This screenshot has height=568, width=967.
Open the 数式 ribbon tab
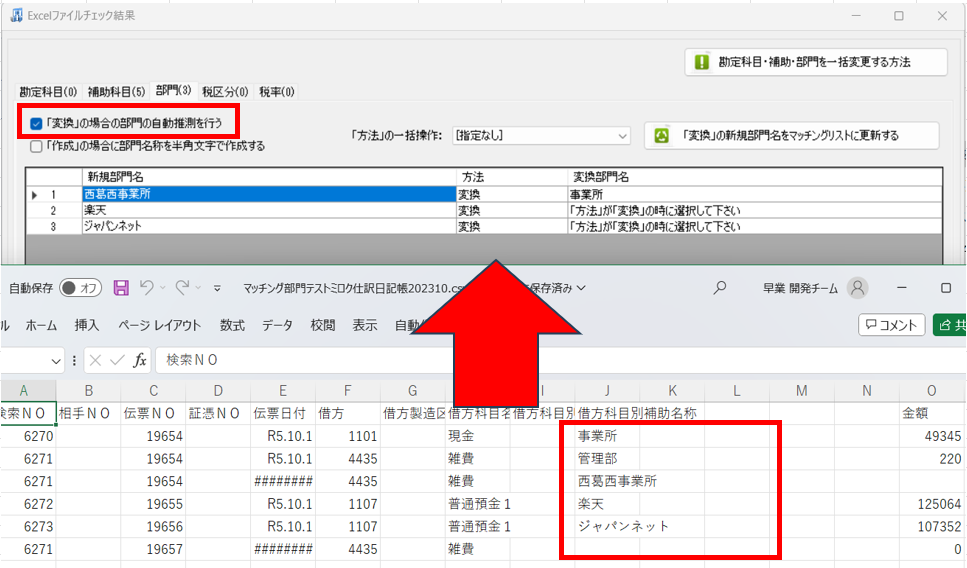(232, 326)
